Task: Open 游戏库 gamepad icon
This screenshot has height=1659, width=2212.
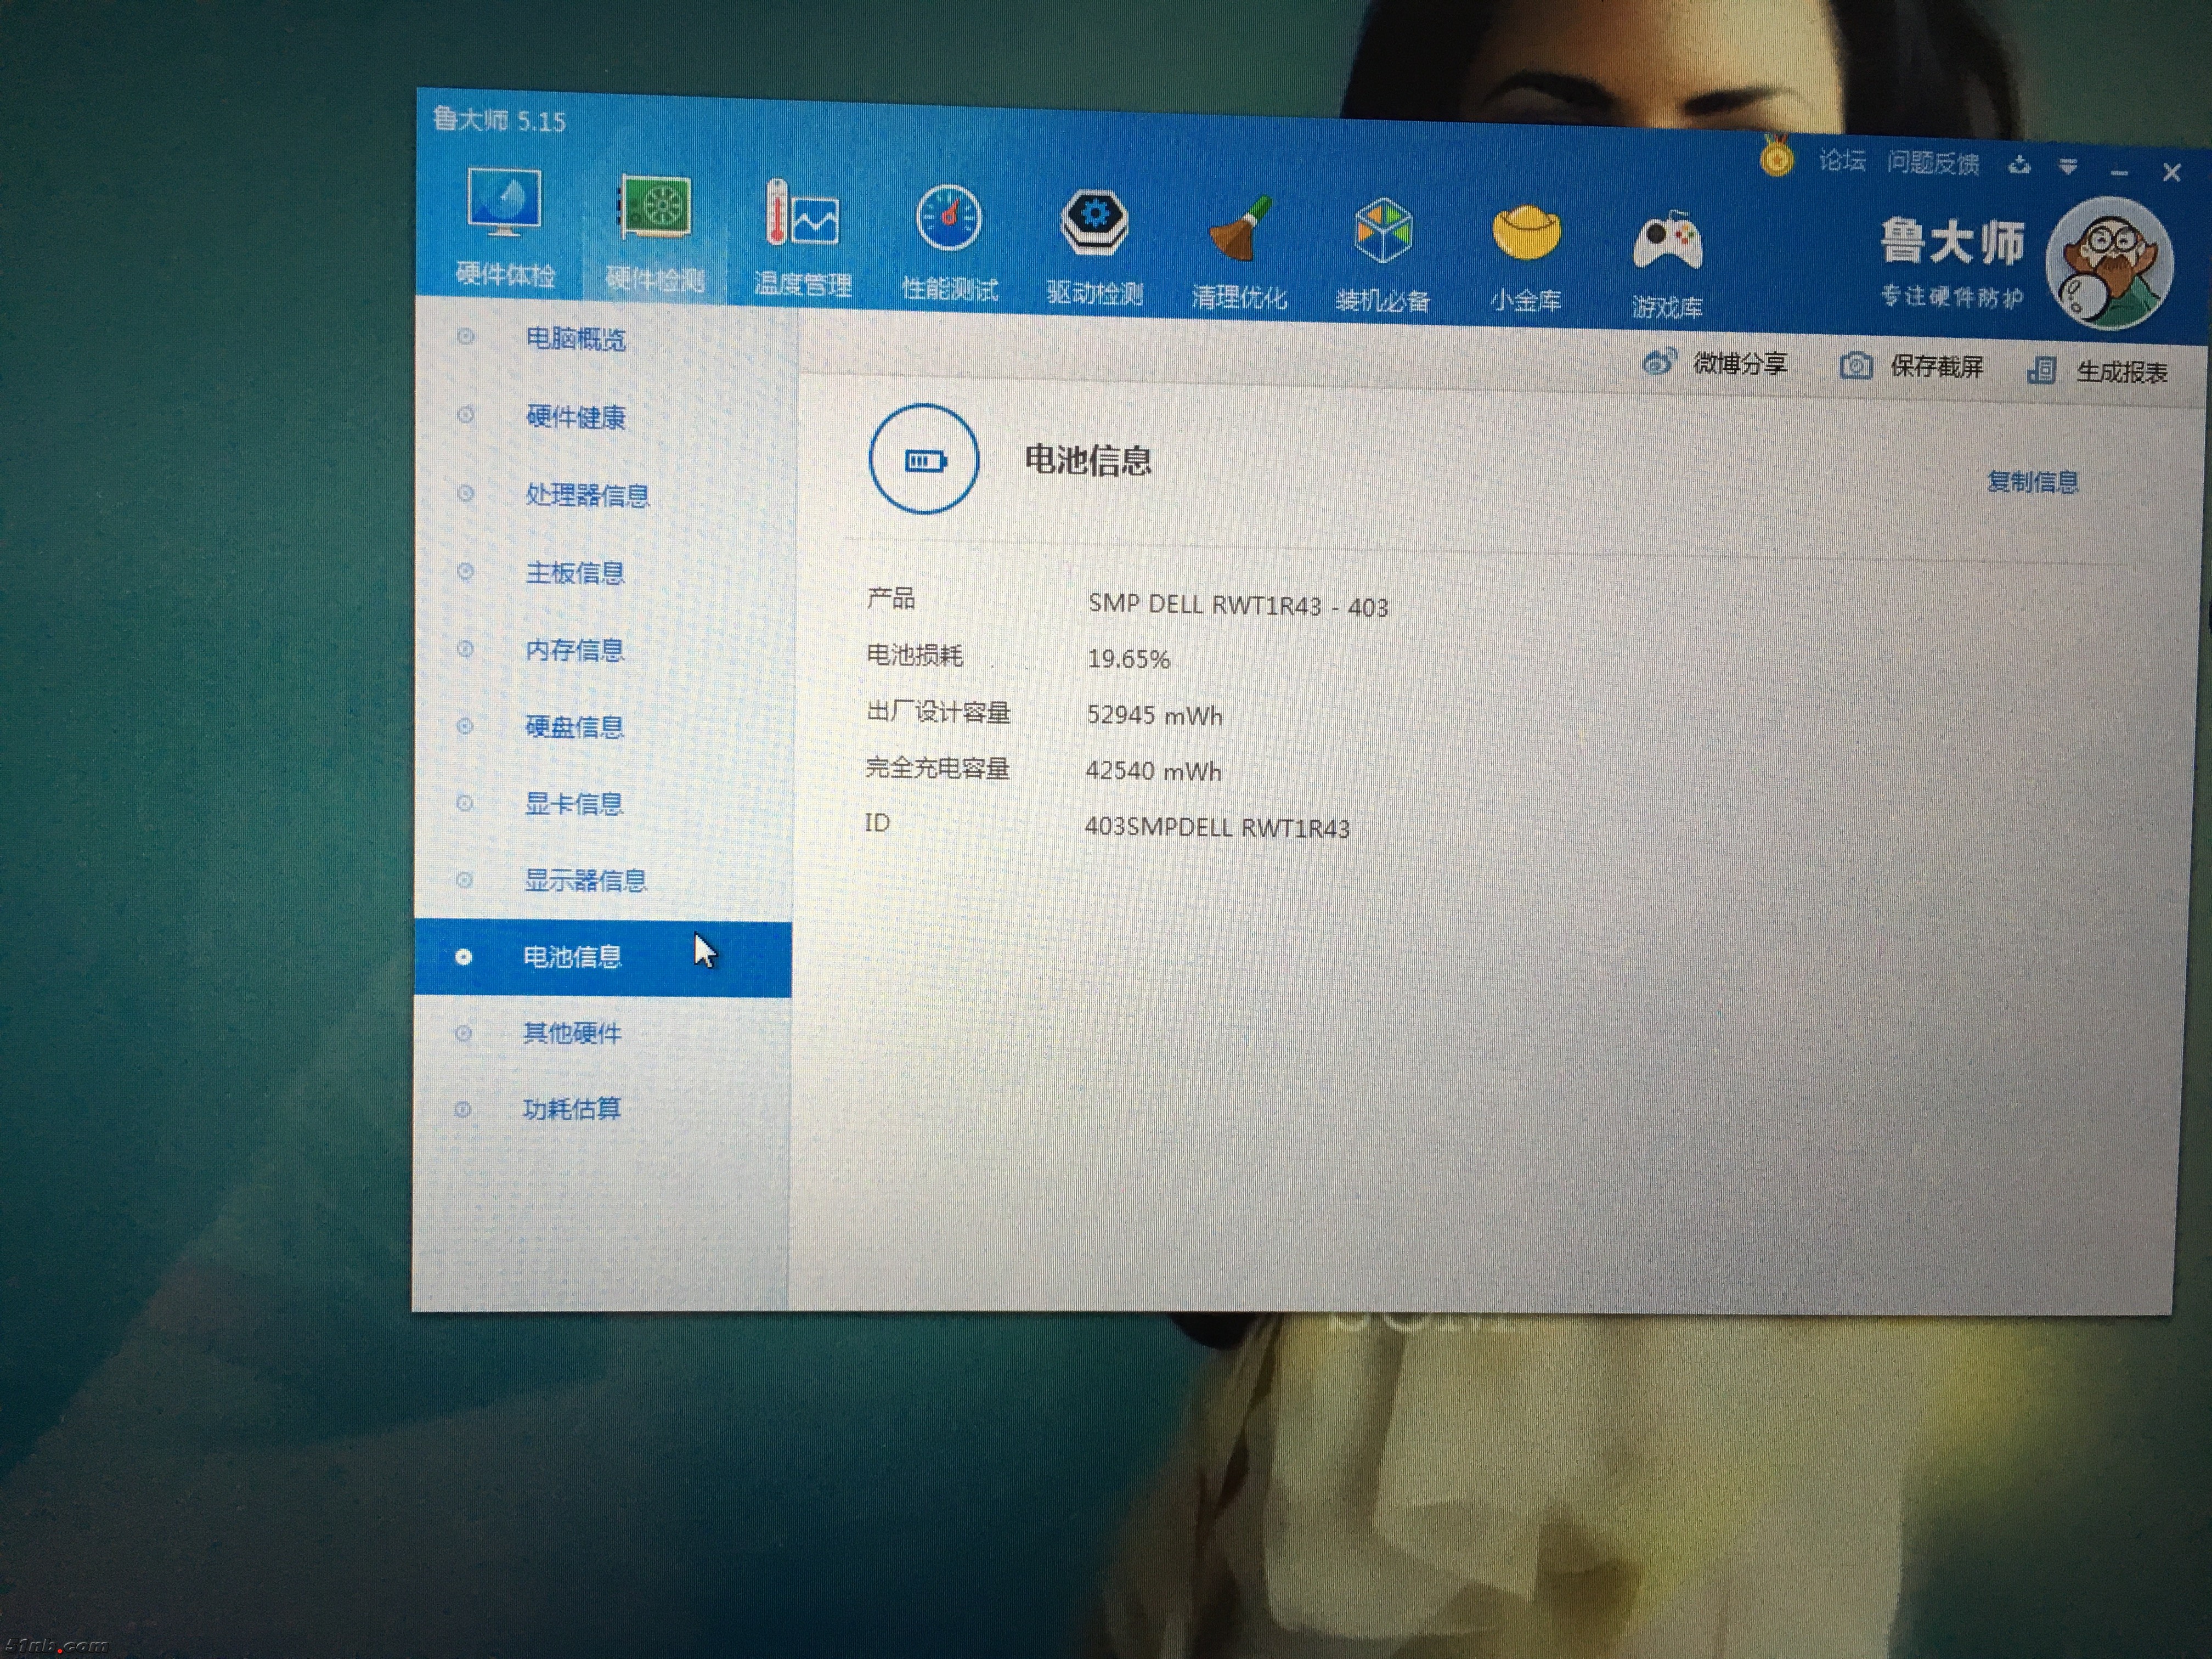Action: (1667, 242)
